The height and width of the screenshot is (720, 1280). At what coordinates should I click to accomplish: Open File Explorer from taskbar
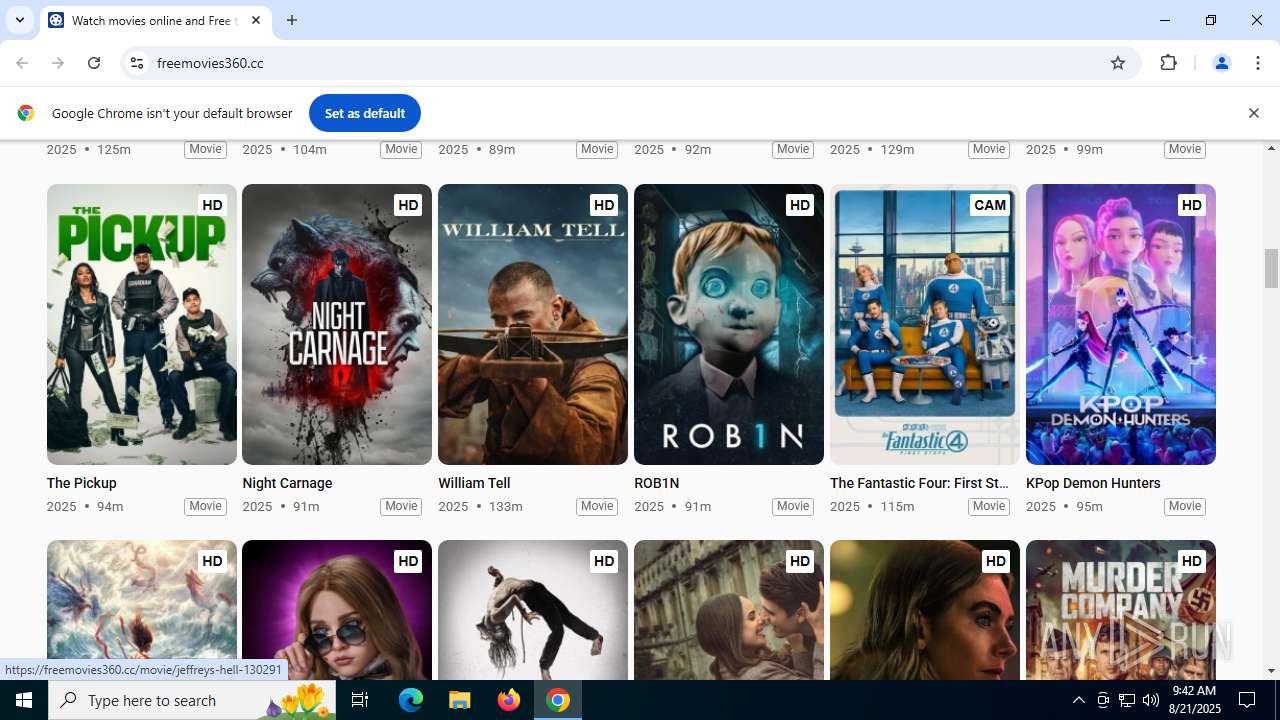click(460, 700)
